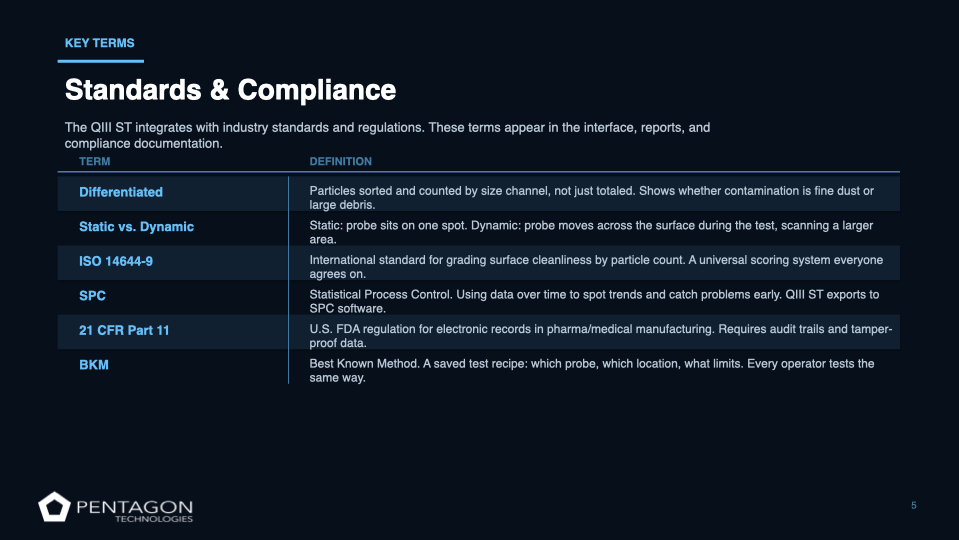Select the Static vs. Dynamic term
Viewport: 959px width, 540px height.
136,227
